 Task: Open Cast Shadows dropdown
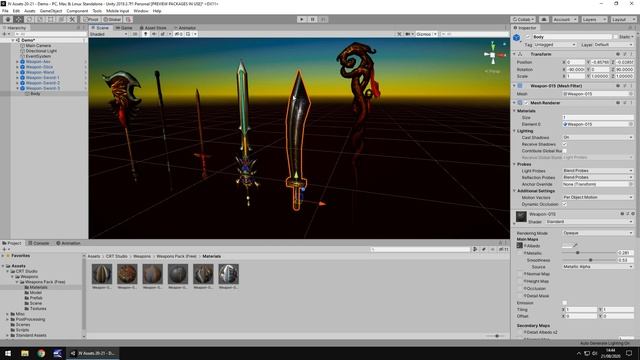click(598, 138)
